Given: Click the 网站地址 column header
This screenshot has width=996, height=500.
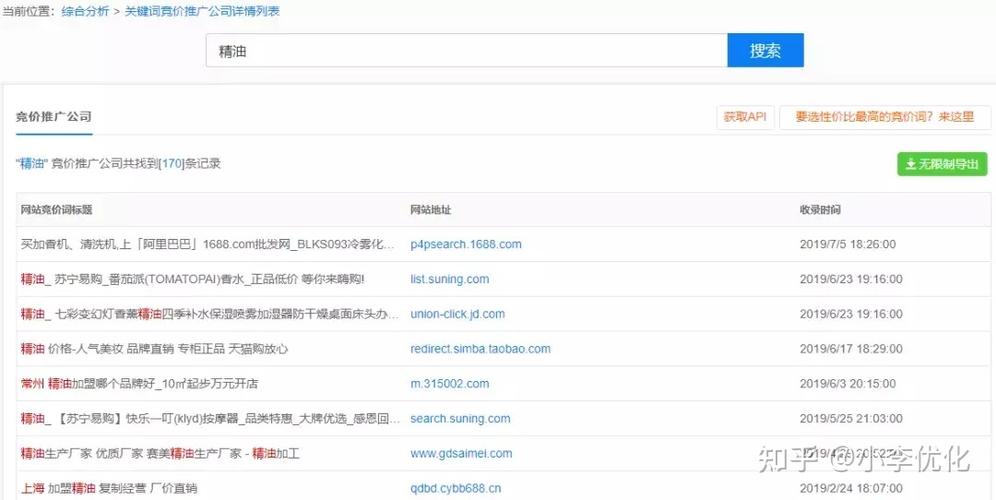Looking at the screenshot, I should 431,210.
